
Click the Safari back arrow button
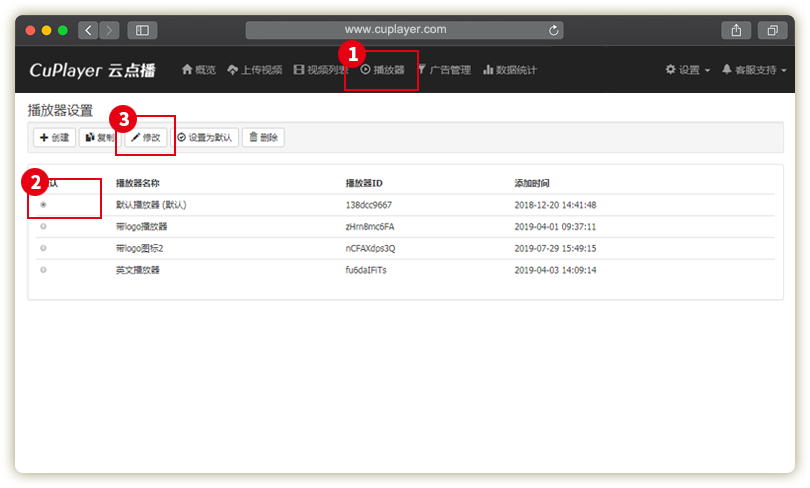(88, 30)
